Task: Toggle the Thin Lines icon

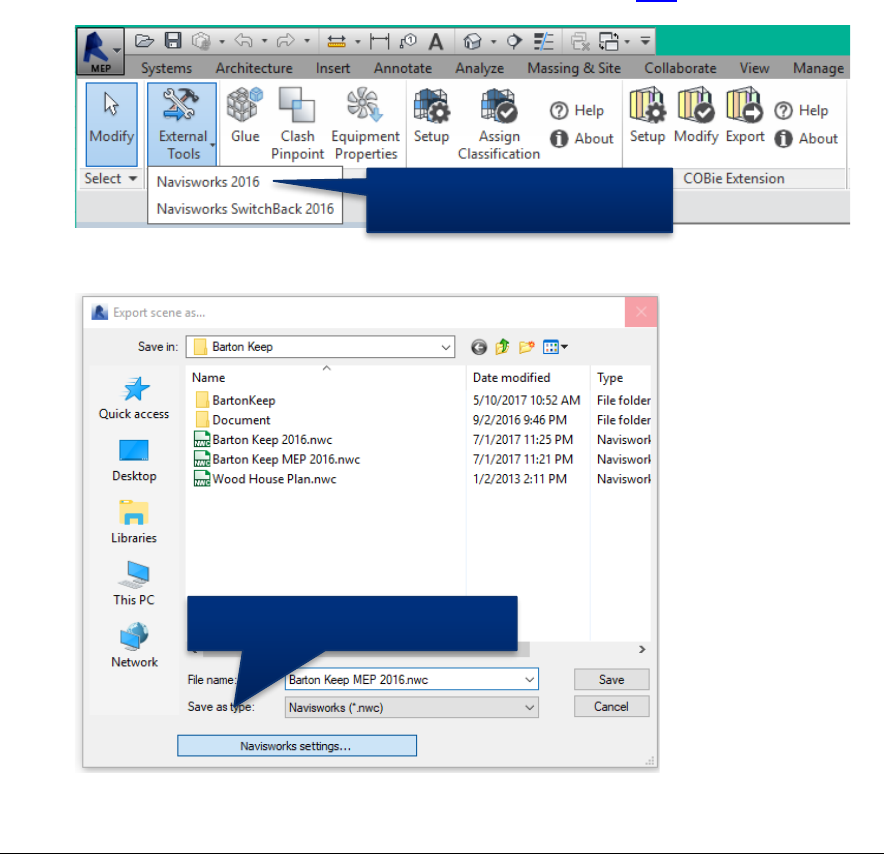Action: pyautogui.click(x=544, y=41)
